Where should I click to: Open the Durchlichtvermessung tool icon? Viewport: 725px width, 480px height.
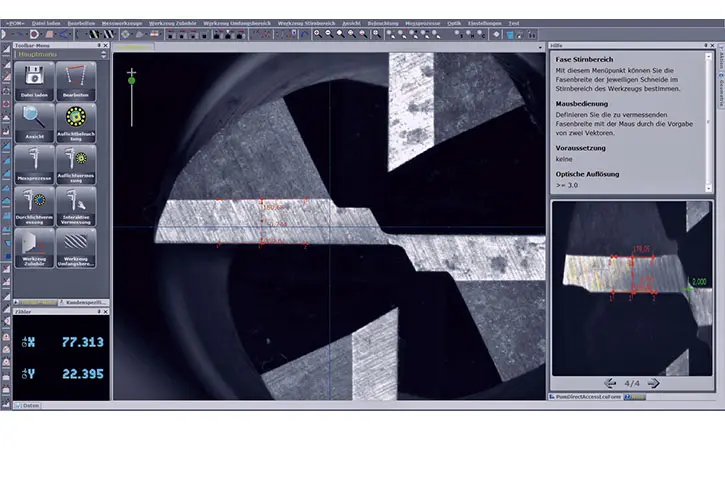(x=34, y=201)
